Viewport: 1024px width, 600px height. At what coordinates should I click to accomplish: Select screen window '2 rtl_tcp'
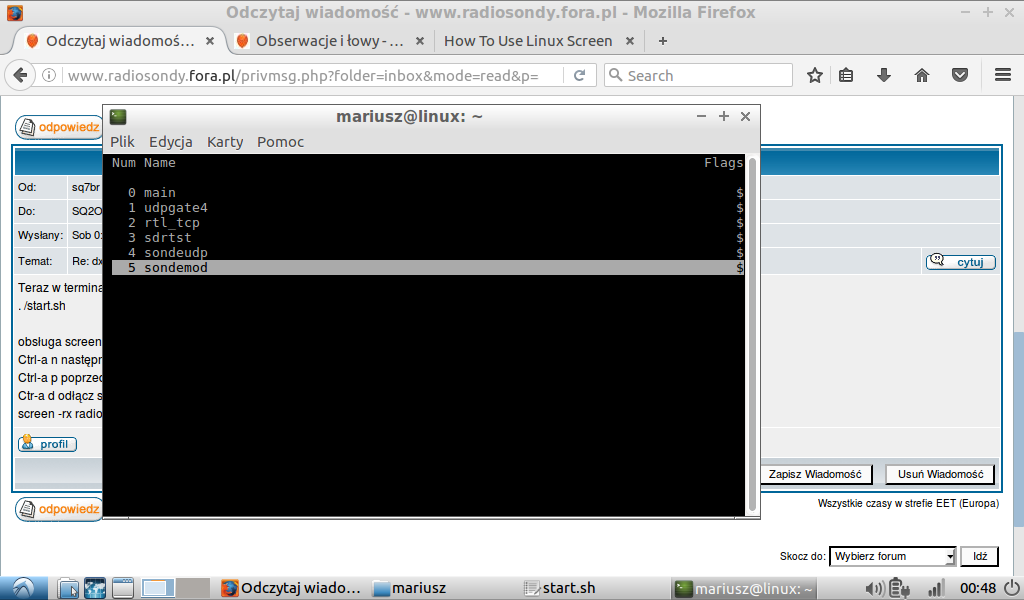pyautogui.click(x=428, y=223)
